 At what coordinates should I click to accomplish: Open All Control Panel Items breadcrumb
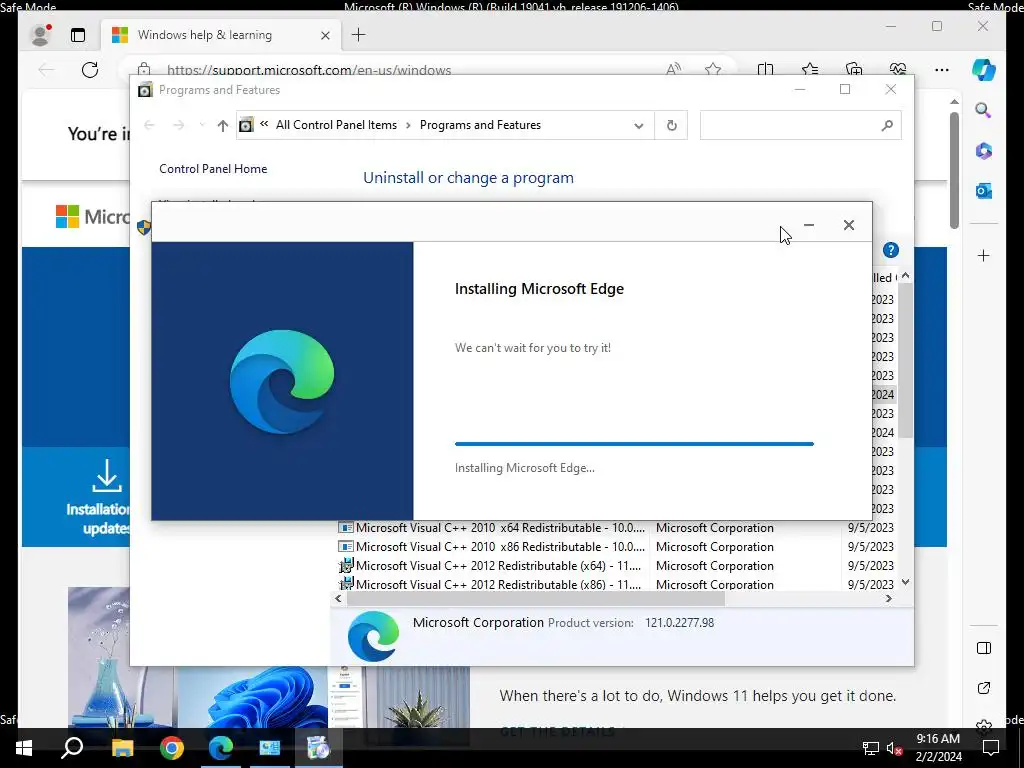click(336, 125)
